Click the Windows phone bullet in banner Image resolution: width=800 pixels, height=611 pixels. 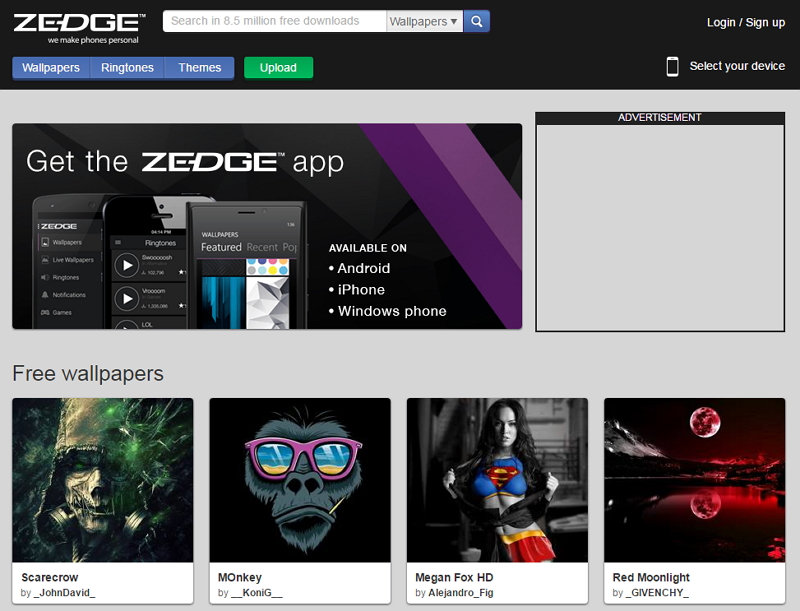click(x=388, y=311)
